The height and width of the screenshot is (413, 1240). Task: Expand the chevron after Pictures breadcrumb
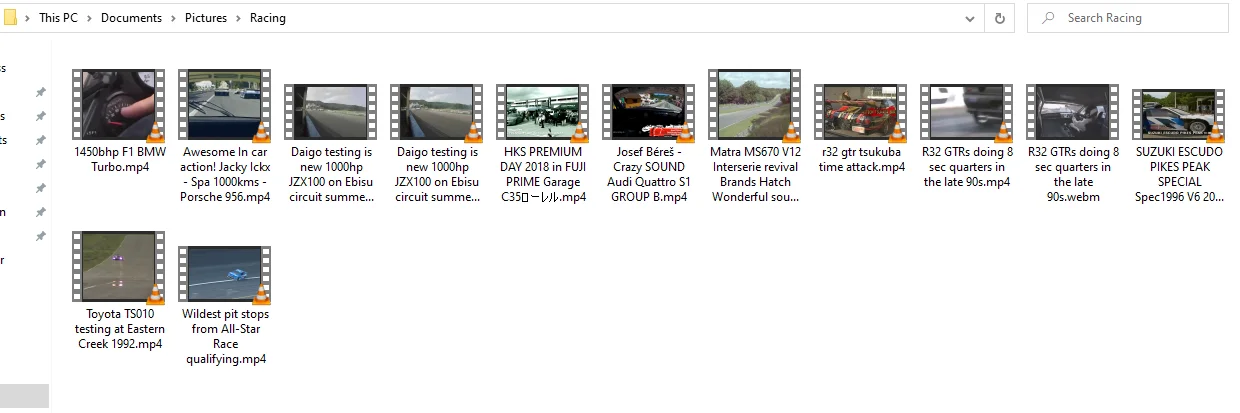[238, 18]
